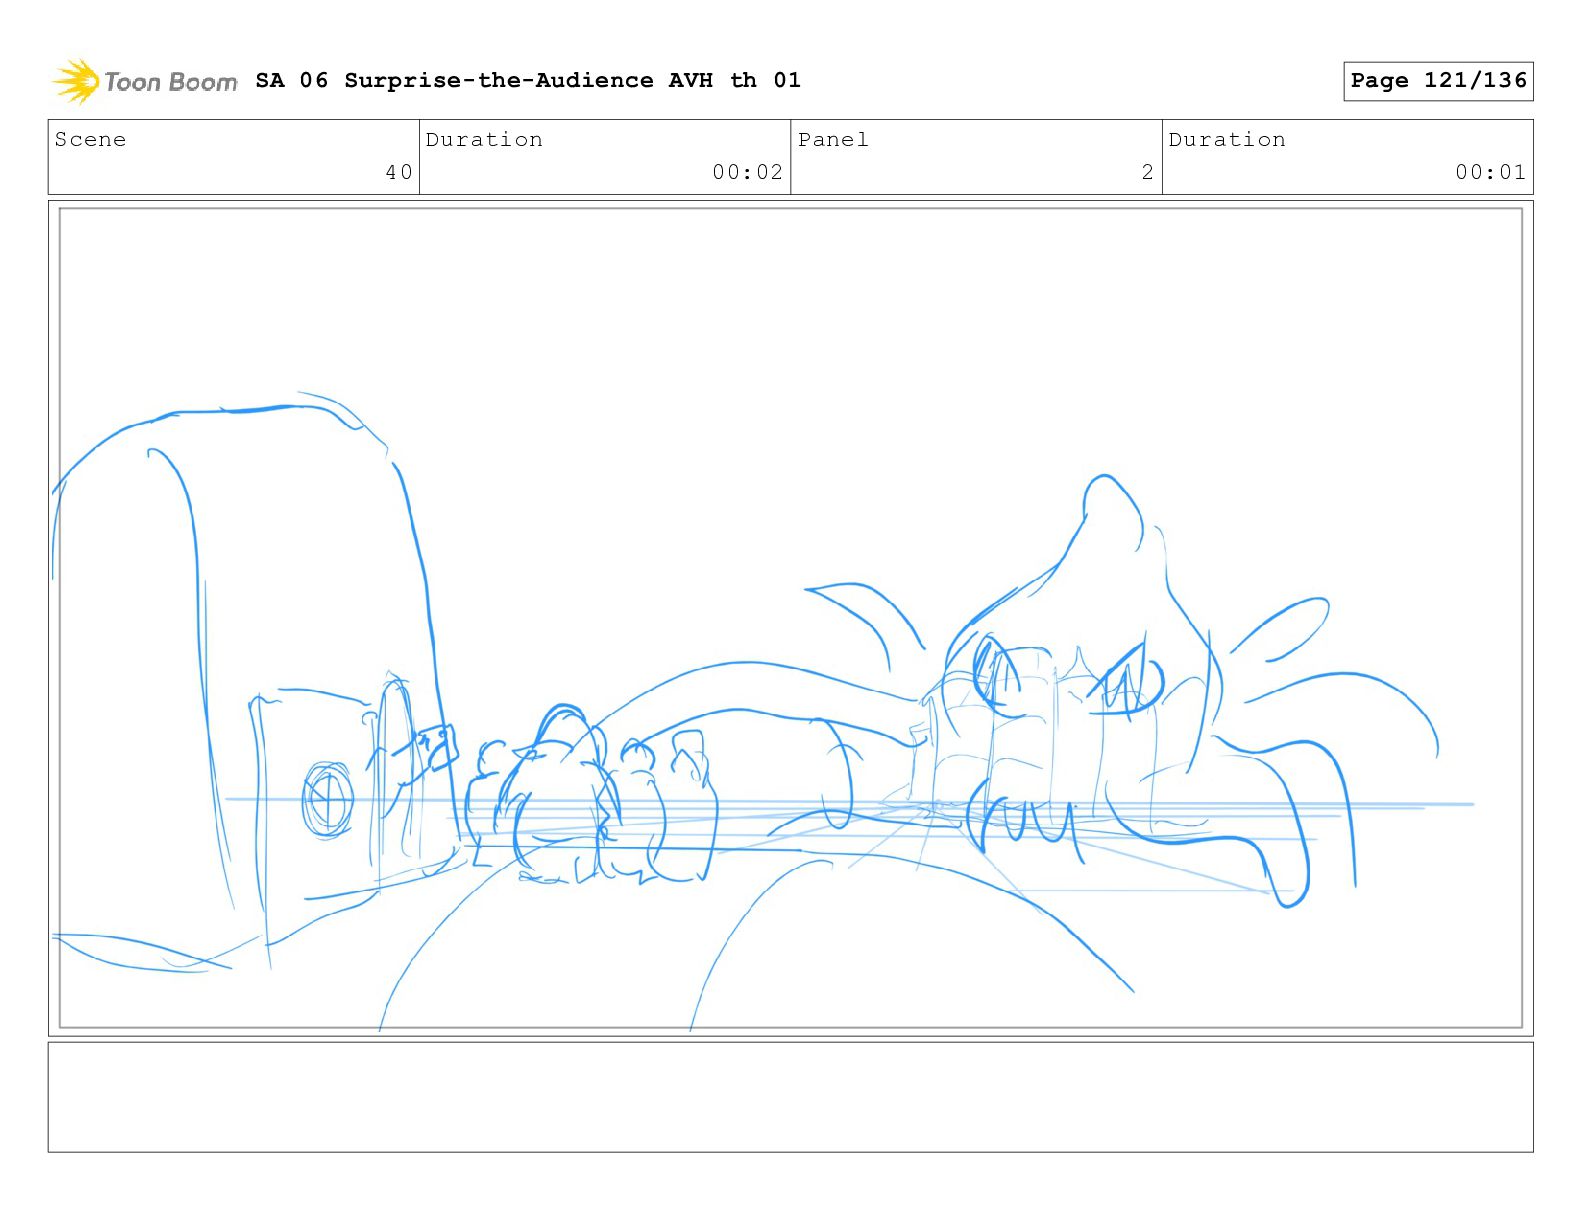The image size is (1584, 1224).
Task: Click the panel duration value "00:01"
Action: (1490, 172)
